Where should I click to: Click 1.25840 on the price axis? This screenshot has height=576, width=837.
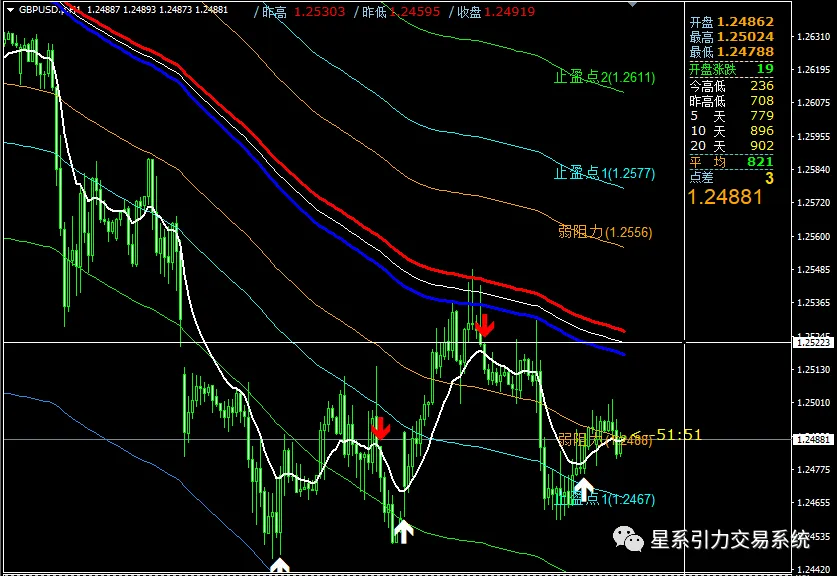(814, 169)
